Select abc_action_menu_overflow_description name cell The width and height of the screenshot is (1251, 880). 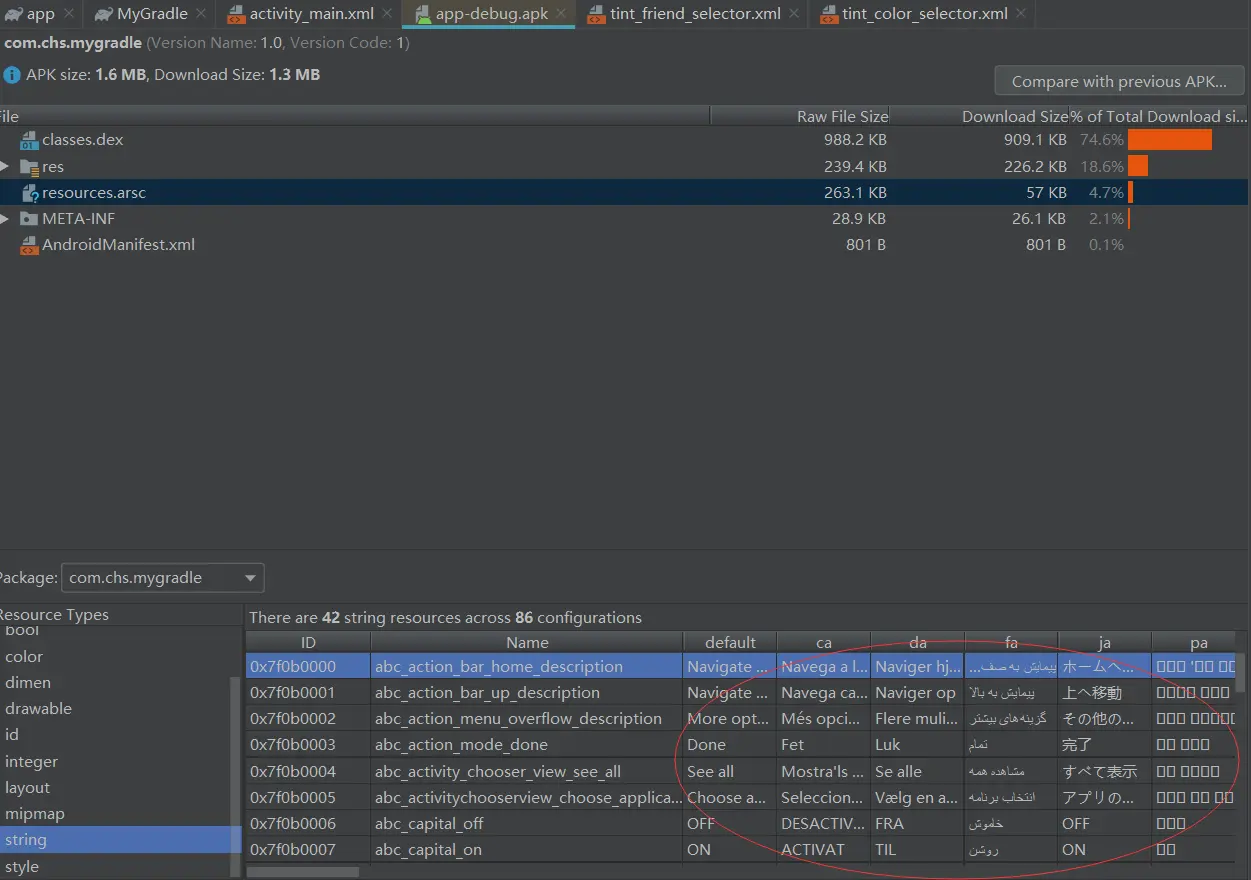pyautogui.click(x=527, y=718)
